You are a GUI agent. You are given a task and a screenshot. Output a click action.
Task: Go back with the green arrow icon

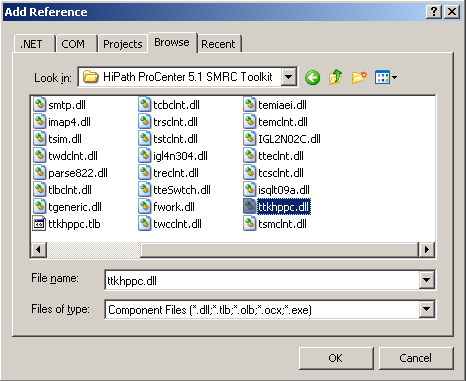tap(312, 78)
